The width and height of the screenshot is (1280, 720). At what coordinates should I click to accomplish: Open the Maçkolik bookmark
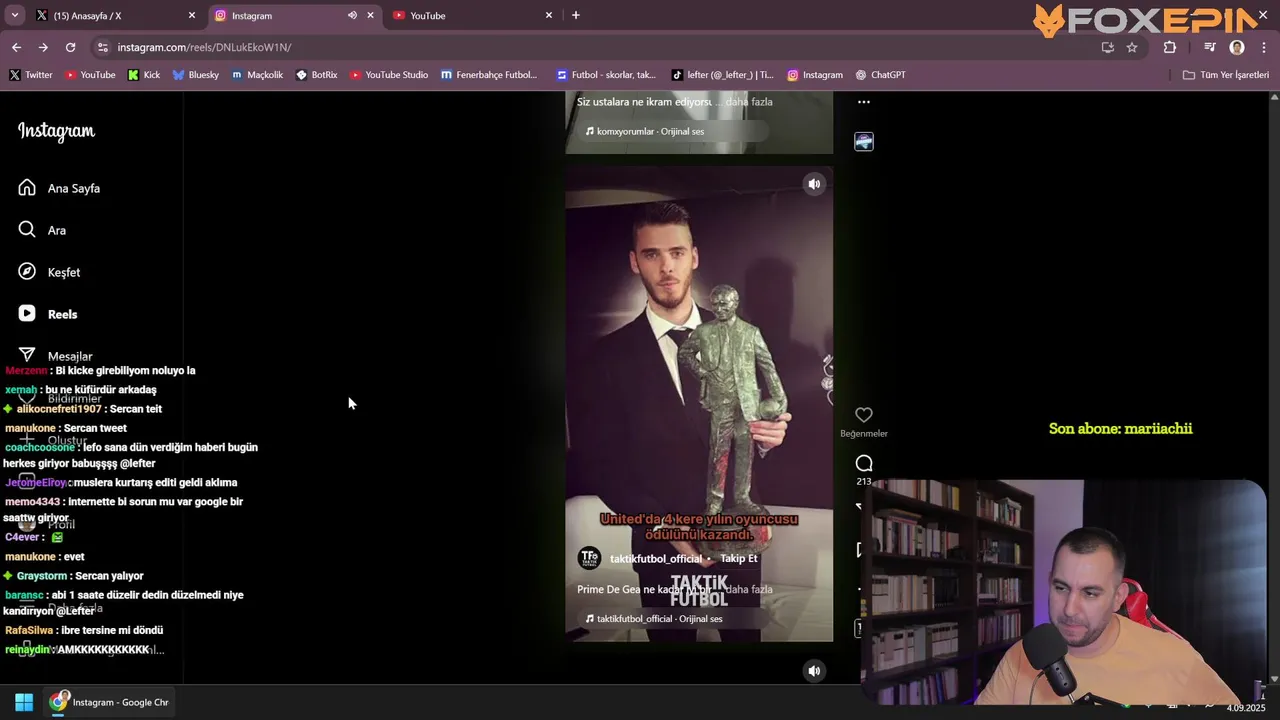[257, 75]
